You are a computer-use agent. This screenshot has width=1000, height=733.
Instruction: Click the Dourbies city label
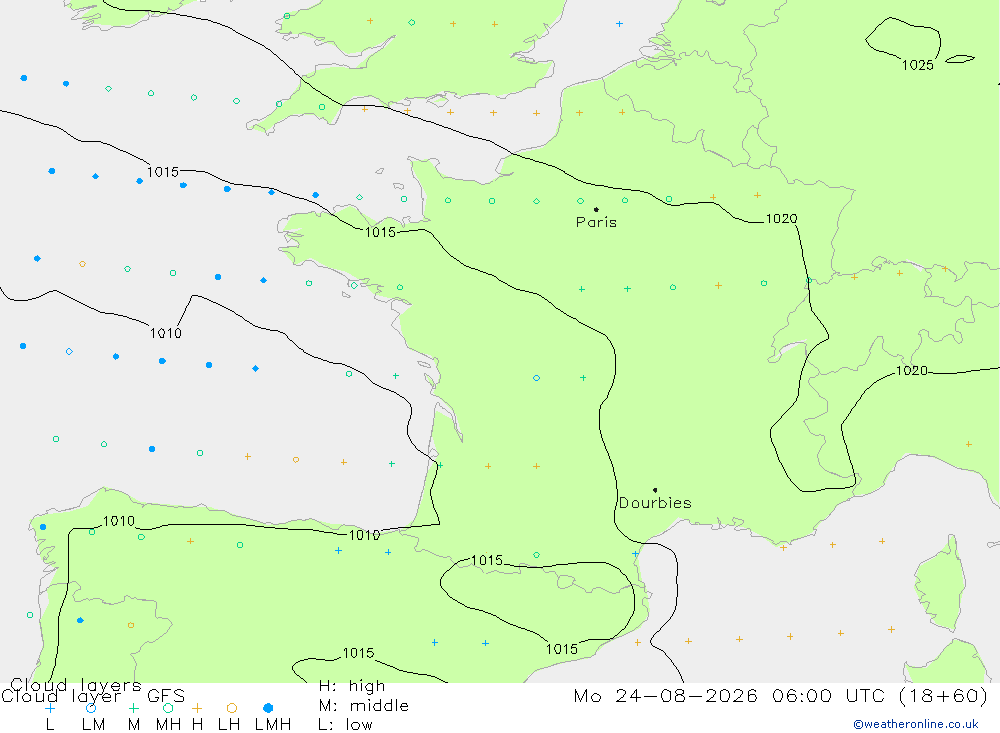point(655,503)
